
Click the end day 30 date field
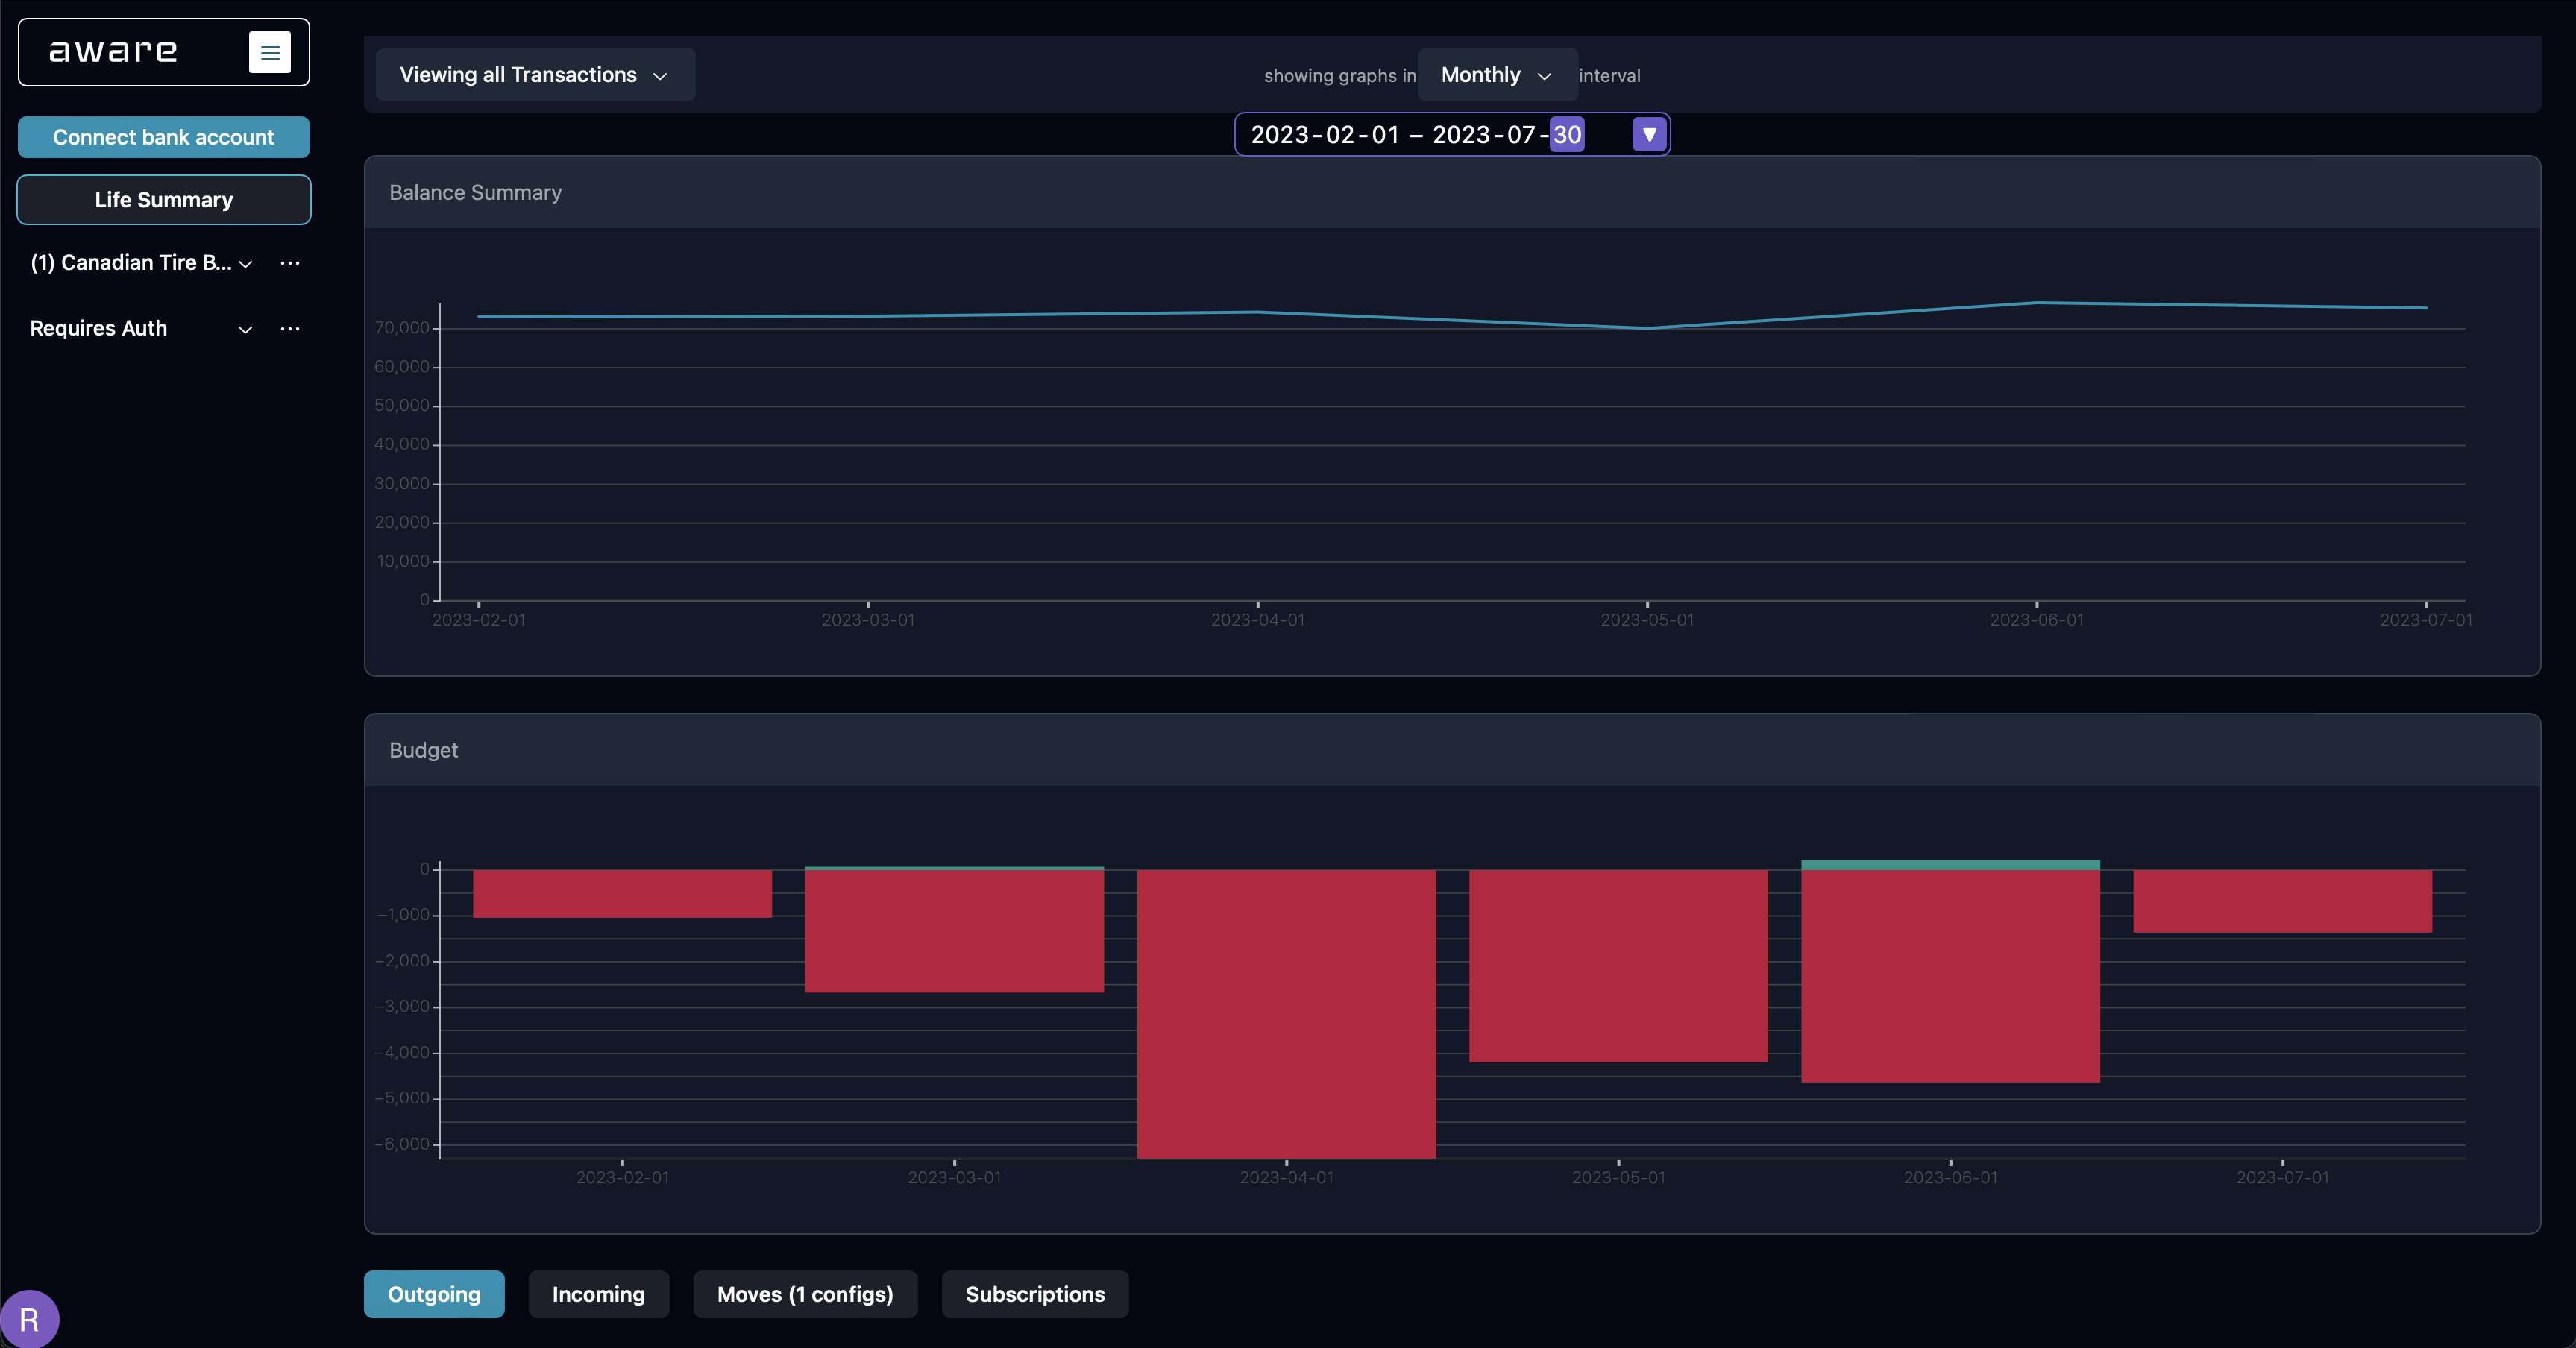coord(1566,134)
